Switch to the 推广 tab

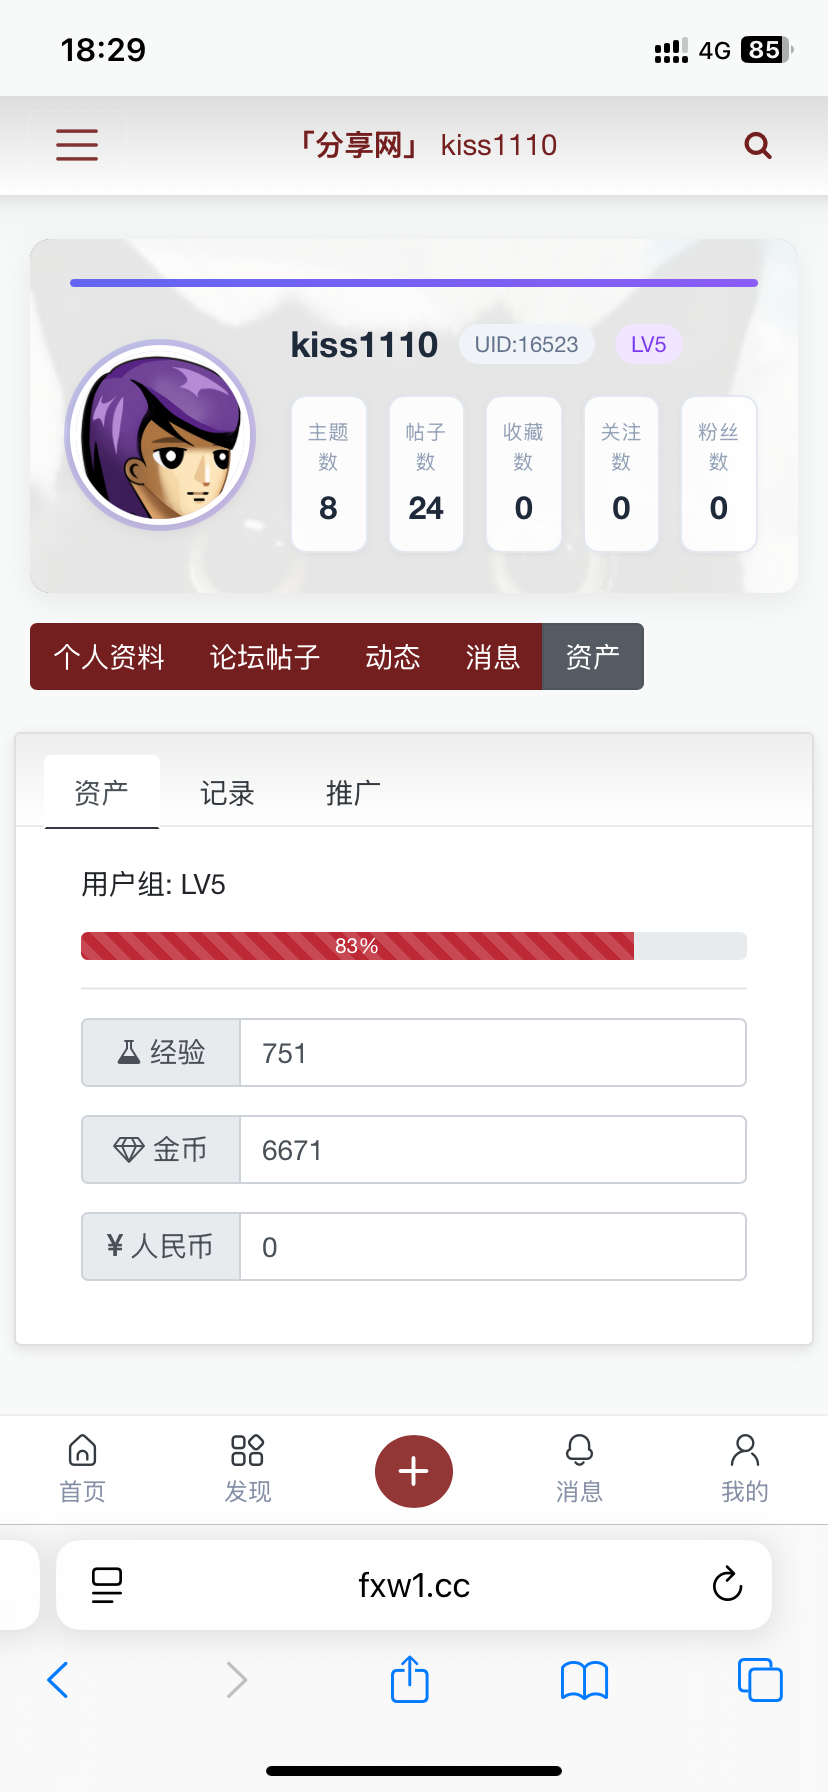(x=353, y=793)
